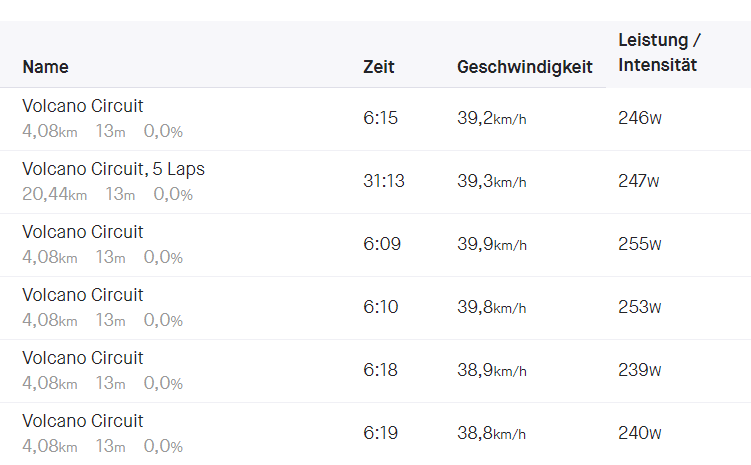Select the 239 W power cell
The width and height of the screenshot is (751, 465).
pyautogui.click(x=640, y=370)
